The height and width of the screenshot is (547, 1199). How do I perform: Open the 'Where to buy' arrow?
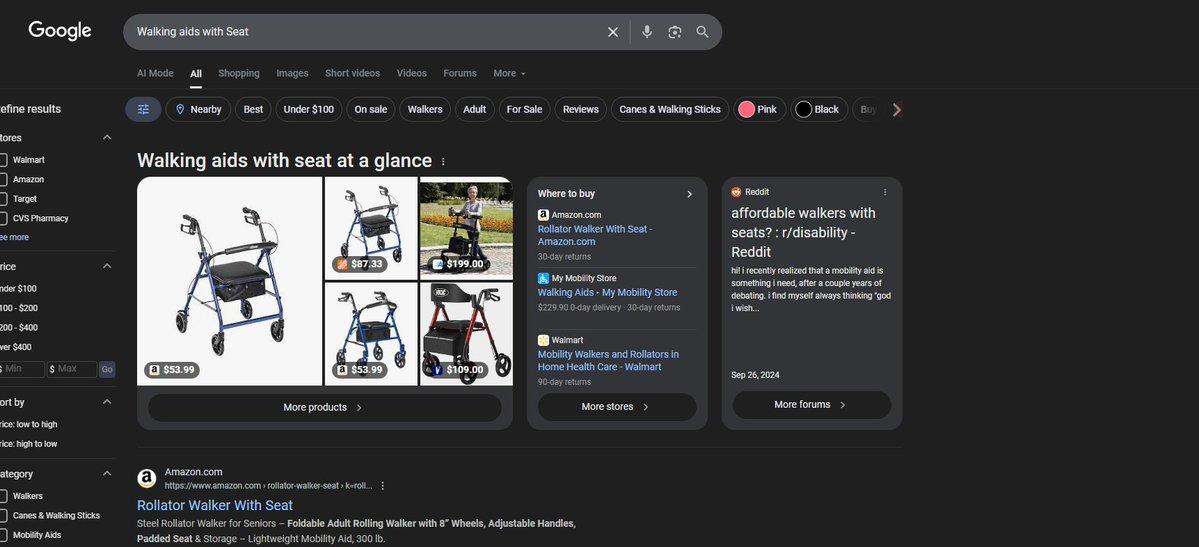(x=689, y=194)
